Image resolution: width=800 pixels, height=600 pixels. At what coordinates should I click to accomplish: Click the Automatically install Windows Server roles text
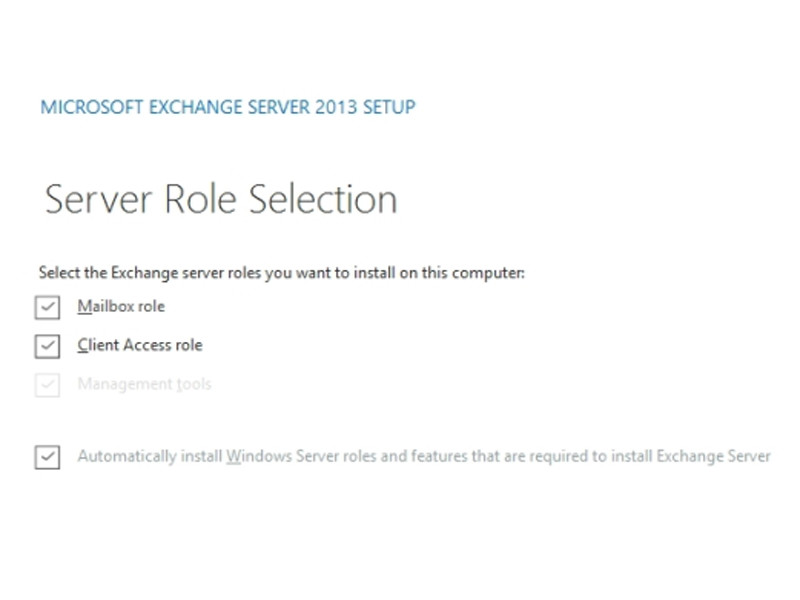[x=423, y=456]
